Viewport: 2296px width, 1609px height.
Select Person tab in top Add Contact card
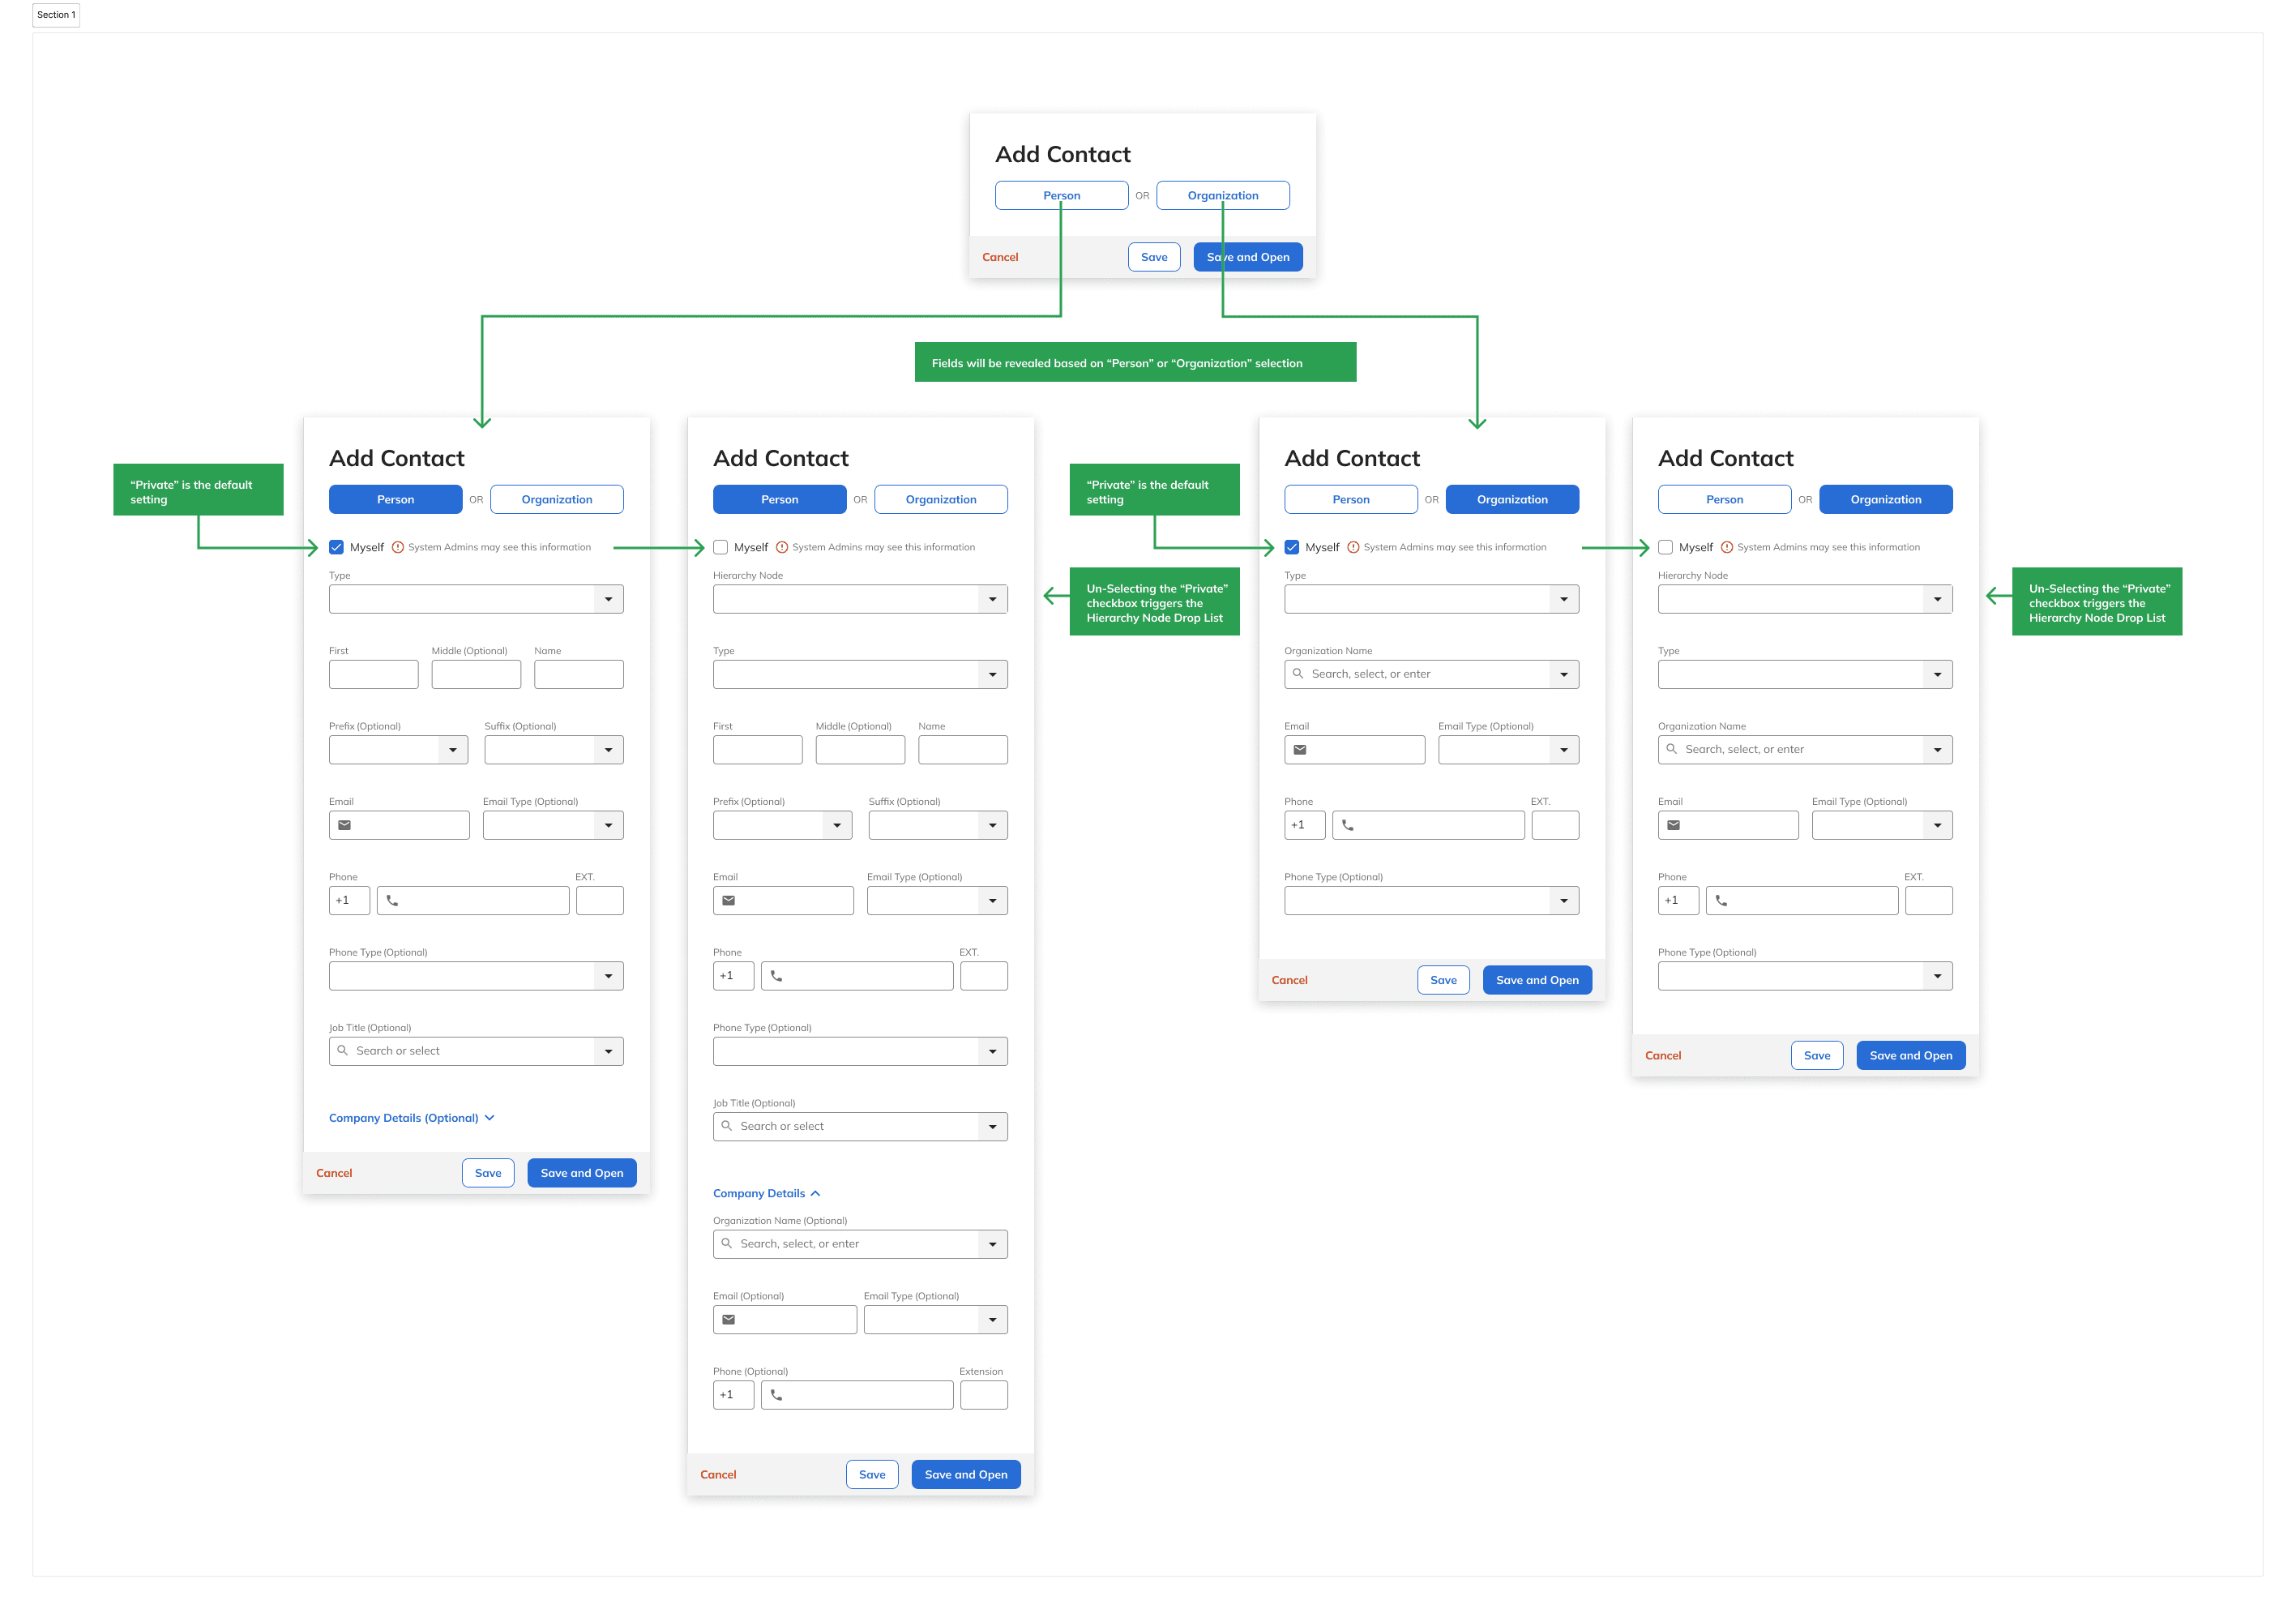[1061, 195]
